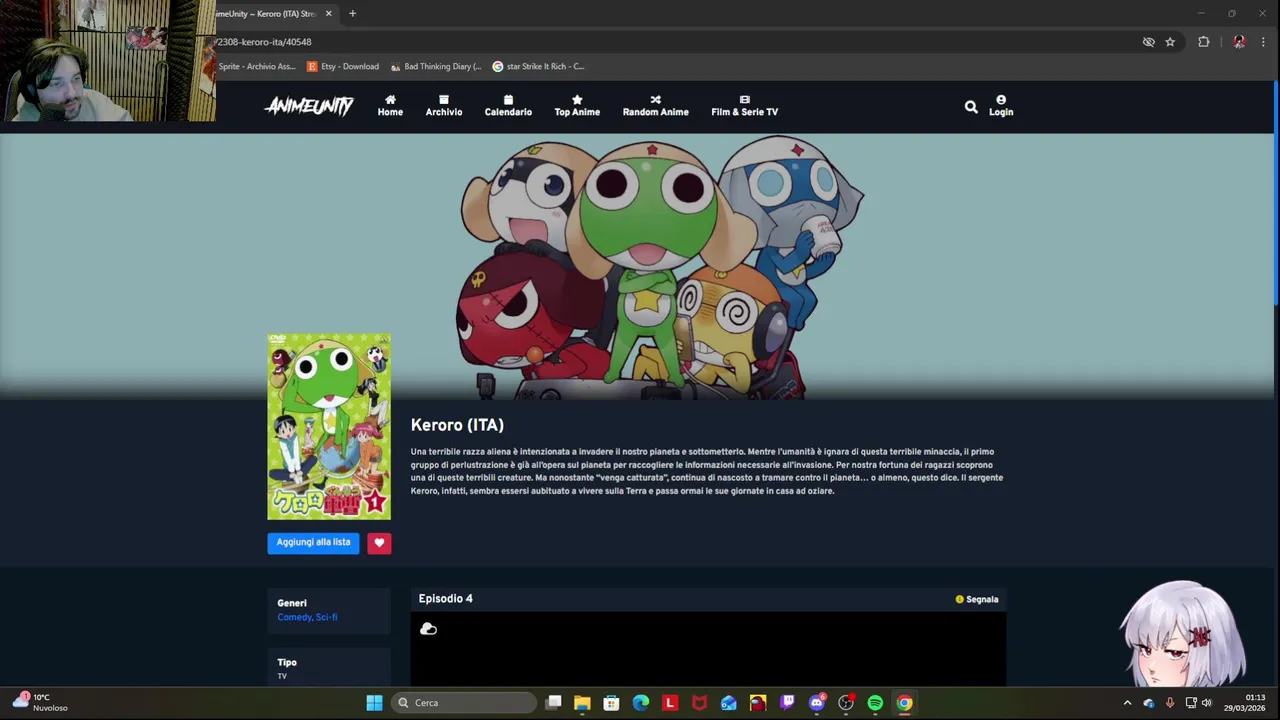1280x720 pixels.
Task: Click the microphone tray icon
Action: [1169, 703]
